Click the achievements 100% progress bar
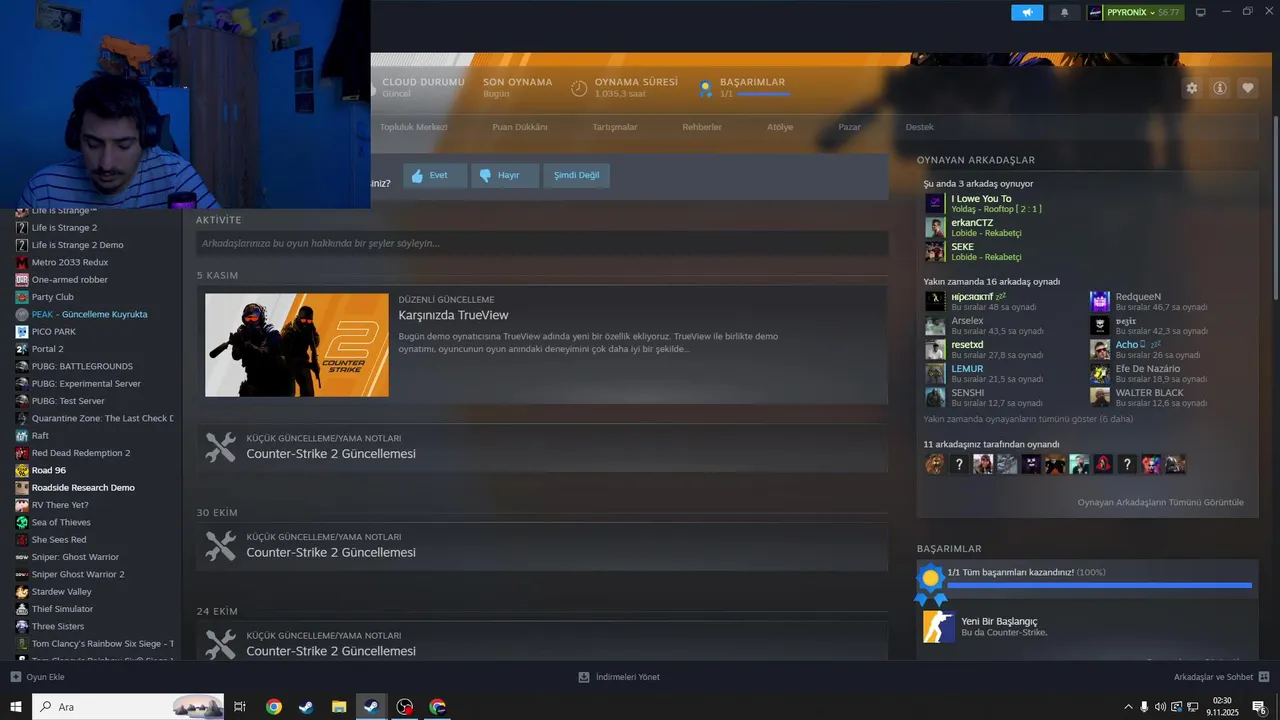1280x720 pixels. pos(1099,585)
